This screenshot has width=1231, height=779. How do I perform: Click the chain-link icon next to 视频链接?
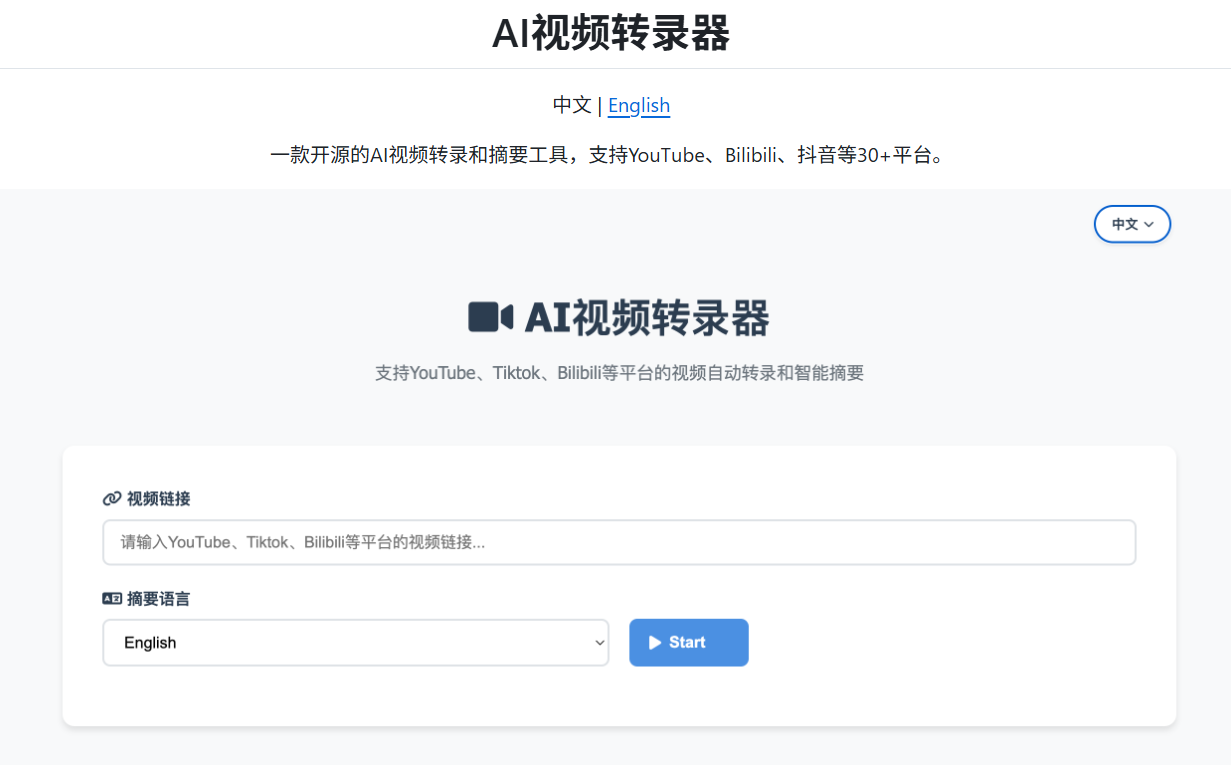pyautogui.click(x=112, y=499)
